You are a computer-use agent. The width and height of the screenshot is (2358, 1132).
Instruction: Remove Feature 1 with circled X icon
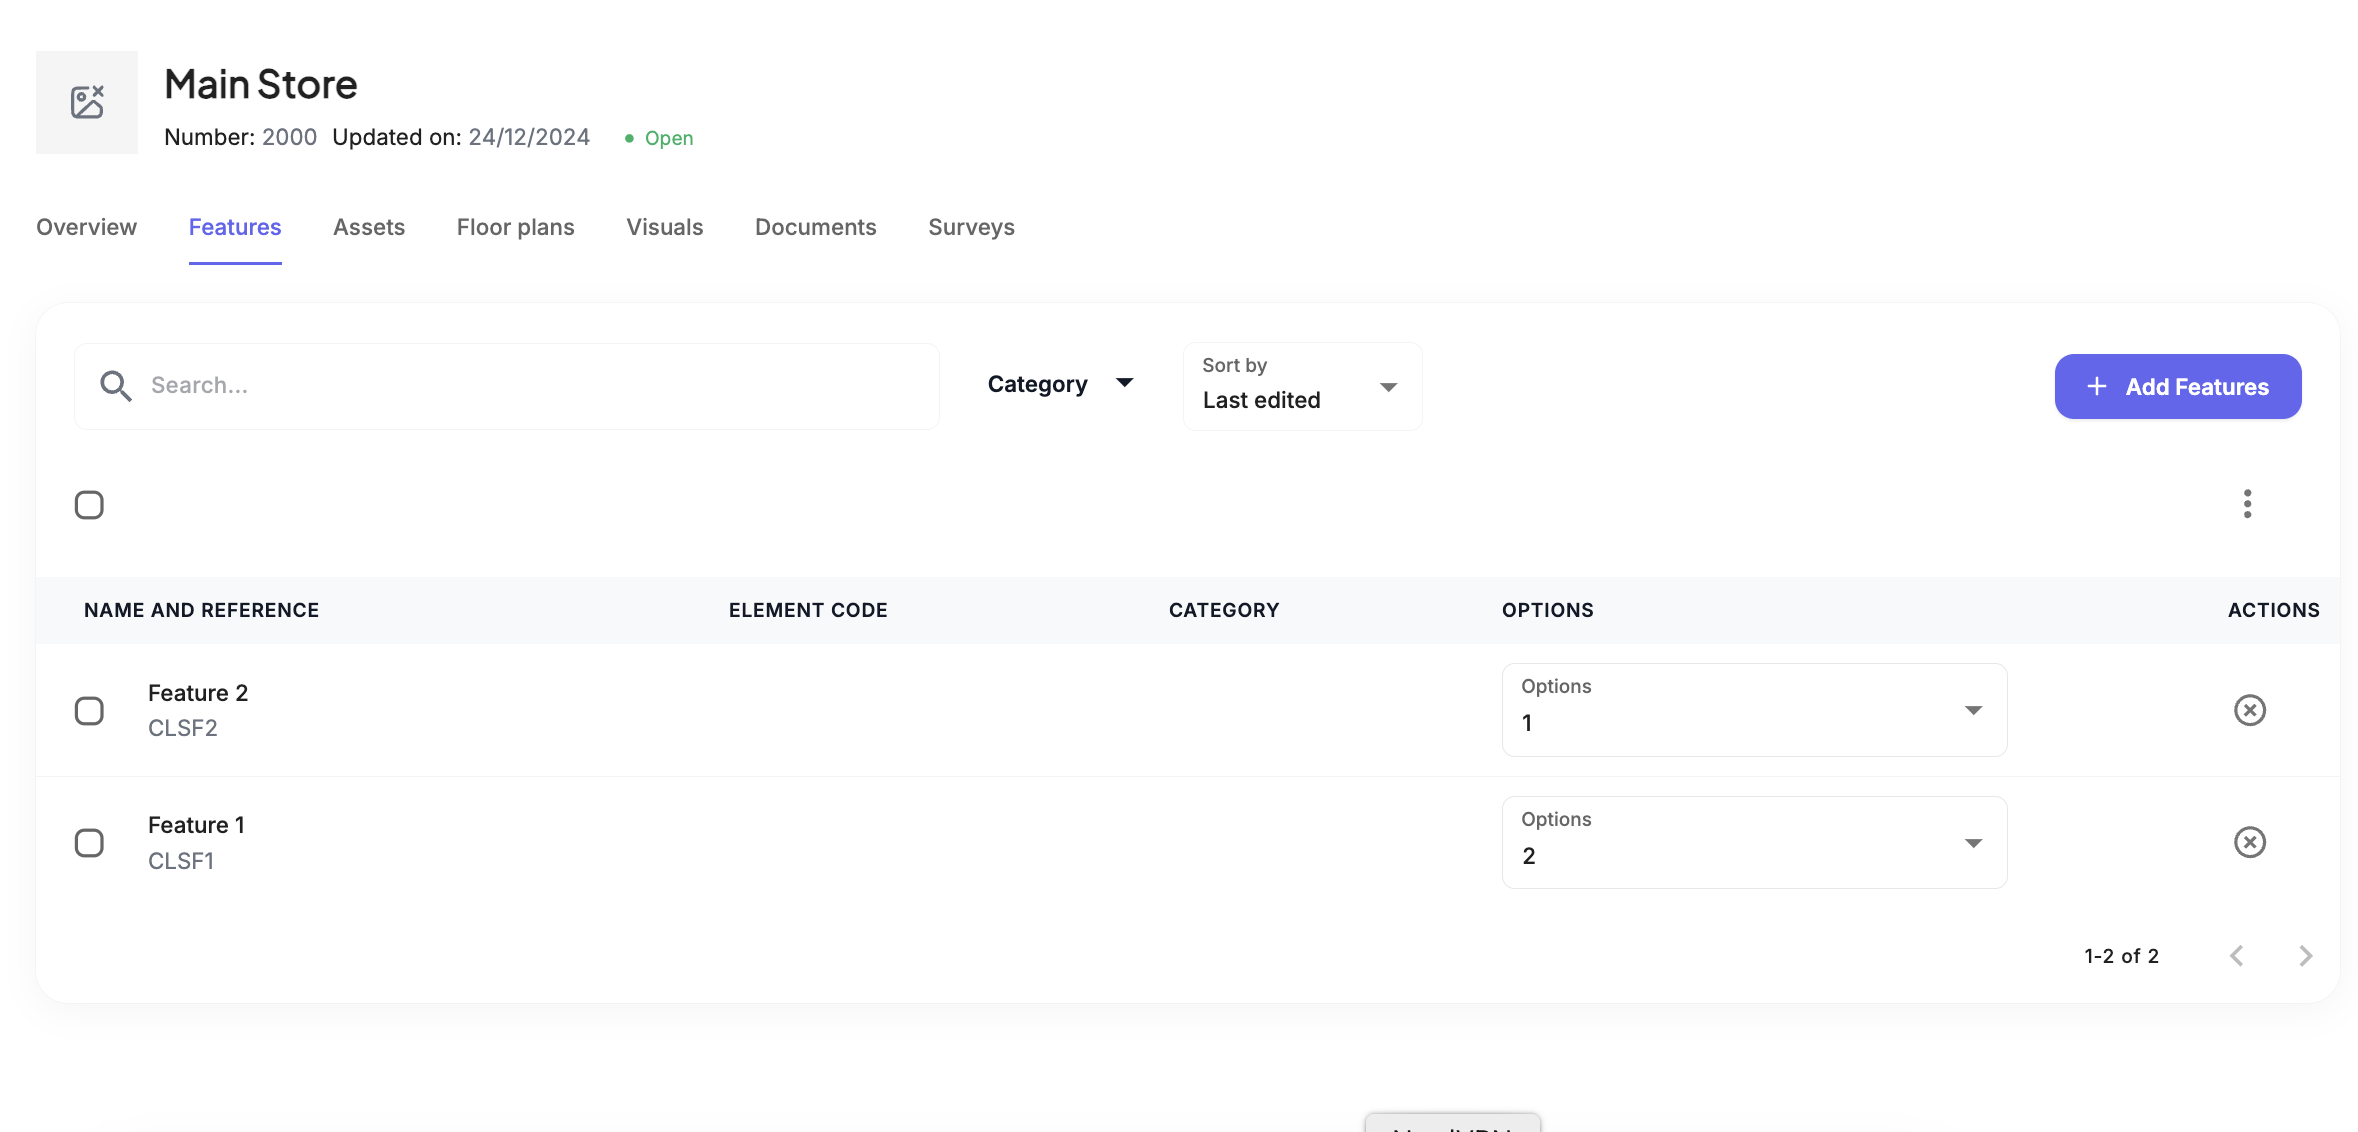tap(2249, 842)
